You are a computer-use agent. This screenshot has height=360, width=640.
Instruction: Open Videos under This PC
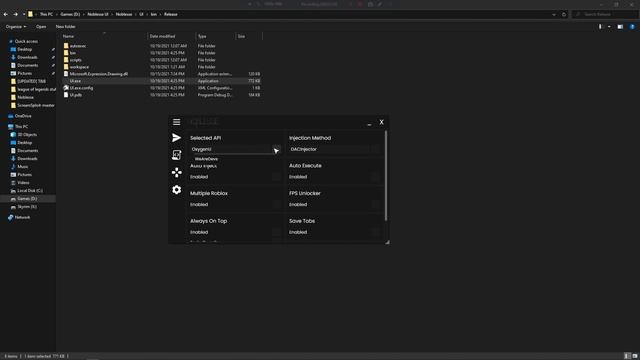[23, 182]
